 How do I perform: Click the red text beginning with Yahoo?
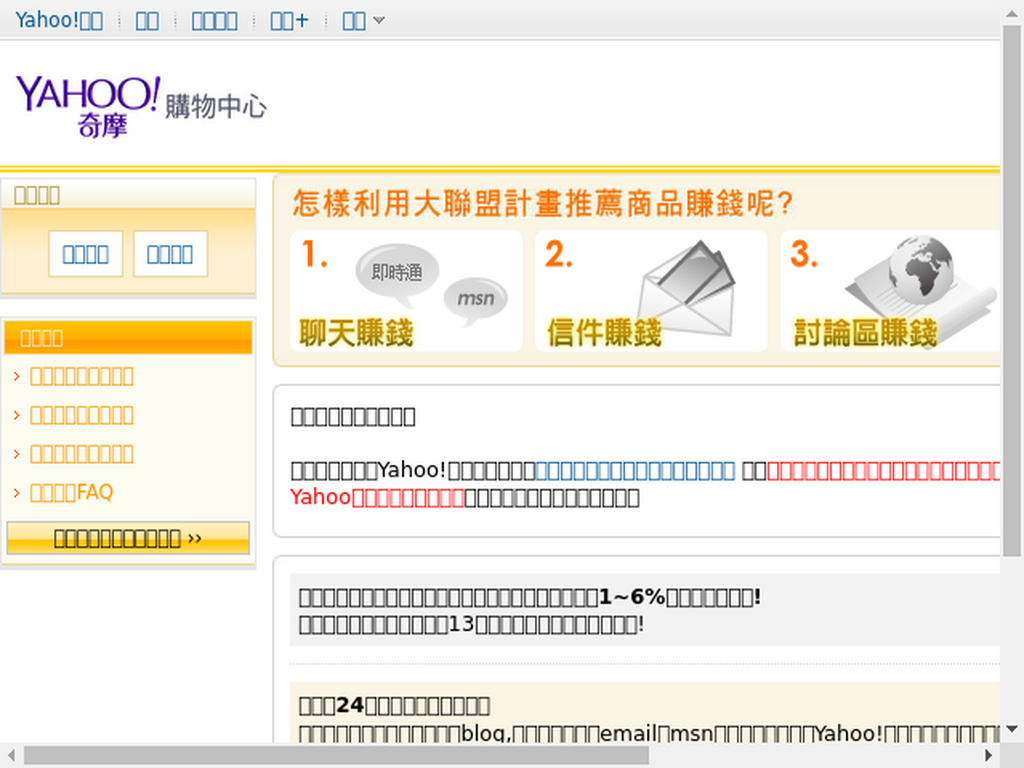pyautogui.click(x=377, y=498)
